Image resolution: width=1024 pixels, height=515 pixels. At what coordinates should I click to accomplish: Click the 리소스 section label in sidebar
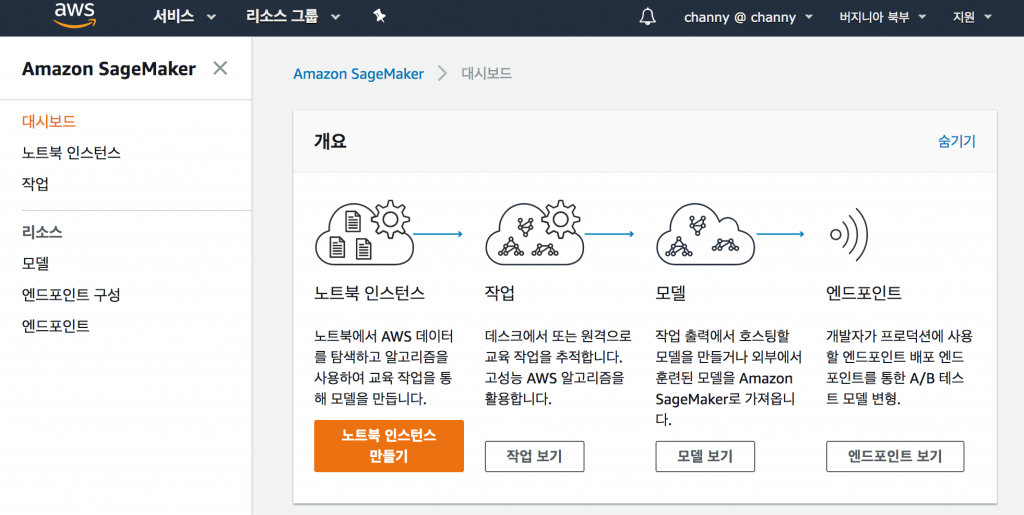[x=42, y=232]
